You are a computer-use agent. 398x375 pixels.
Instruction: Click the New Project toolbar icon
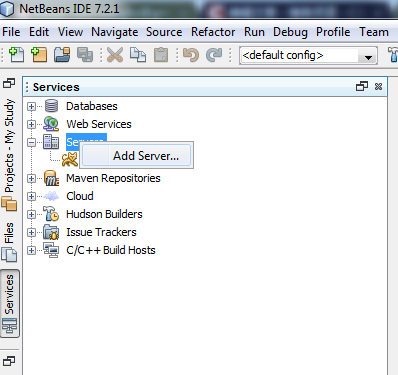click(x=39, y=55)
